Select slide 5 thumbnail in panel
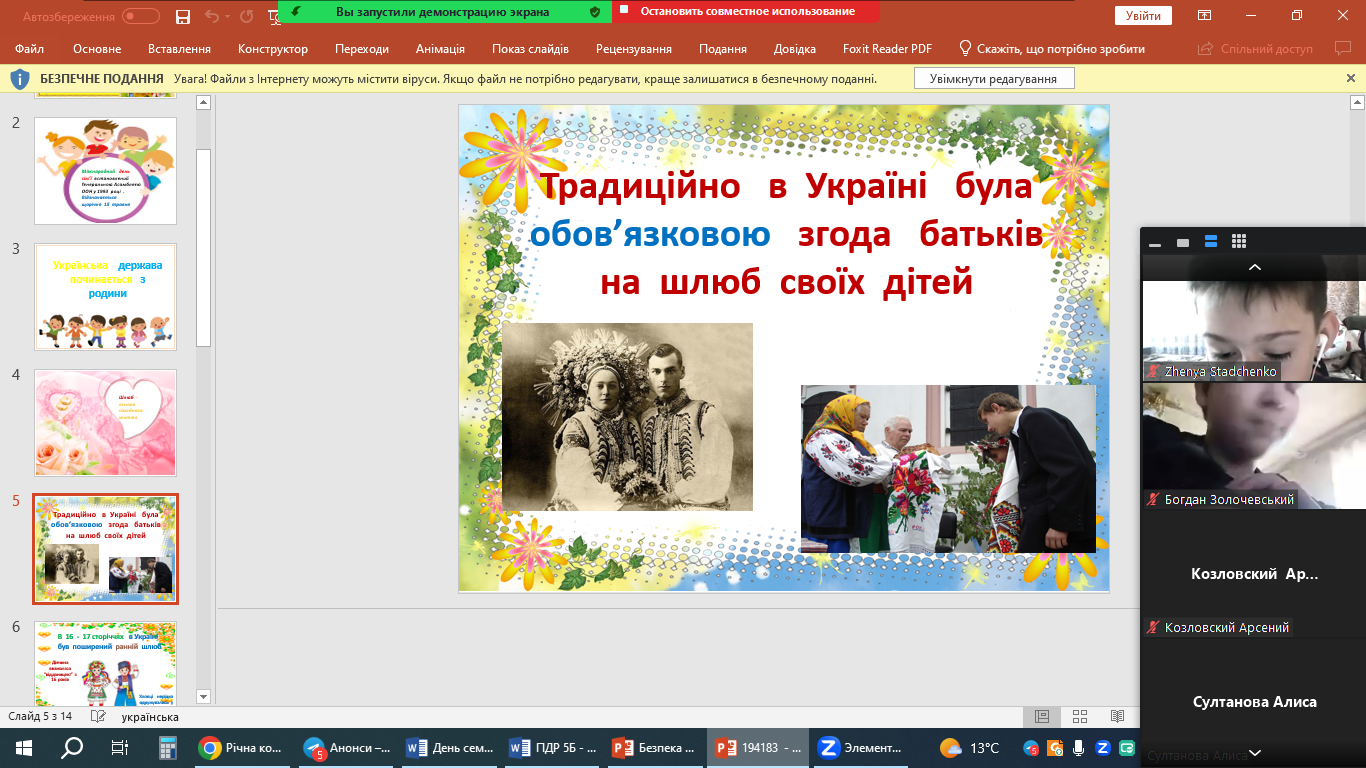This screenshot has width=1366, height=768. click(105, 549)
